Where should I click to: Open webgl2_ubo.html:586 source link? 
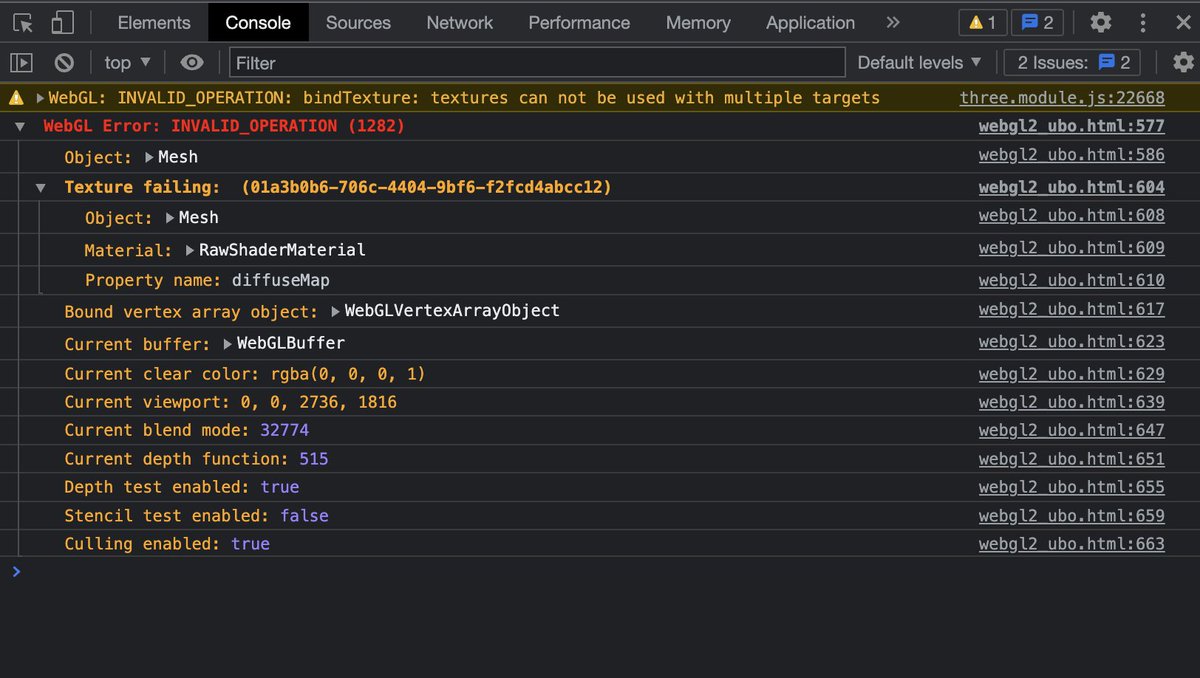coord(1072,155)
